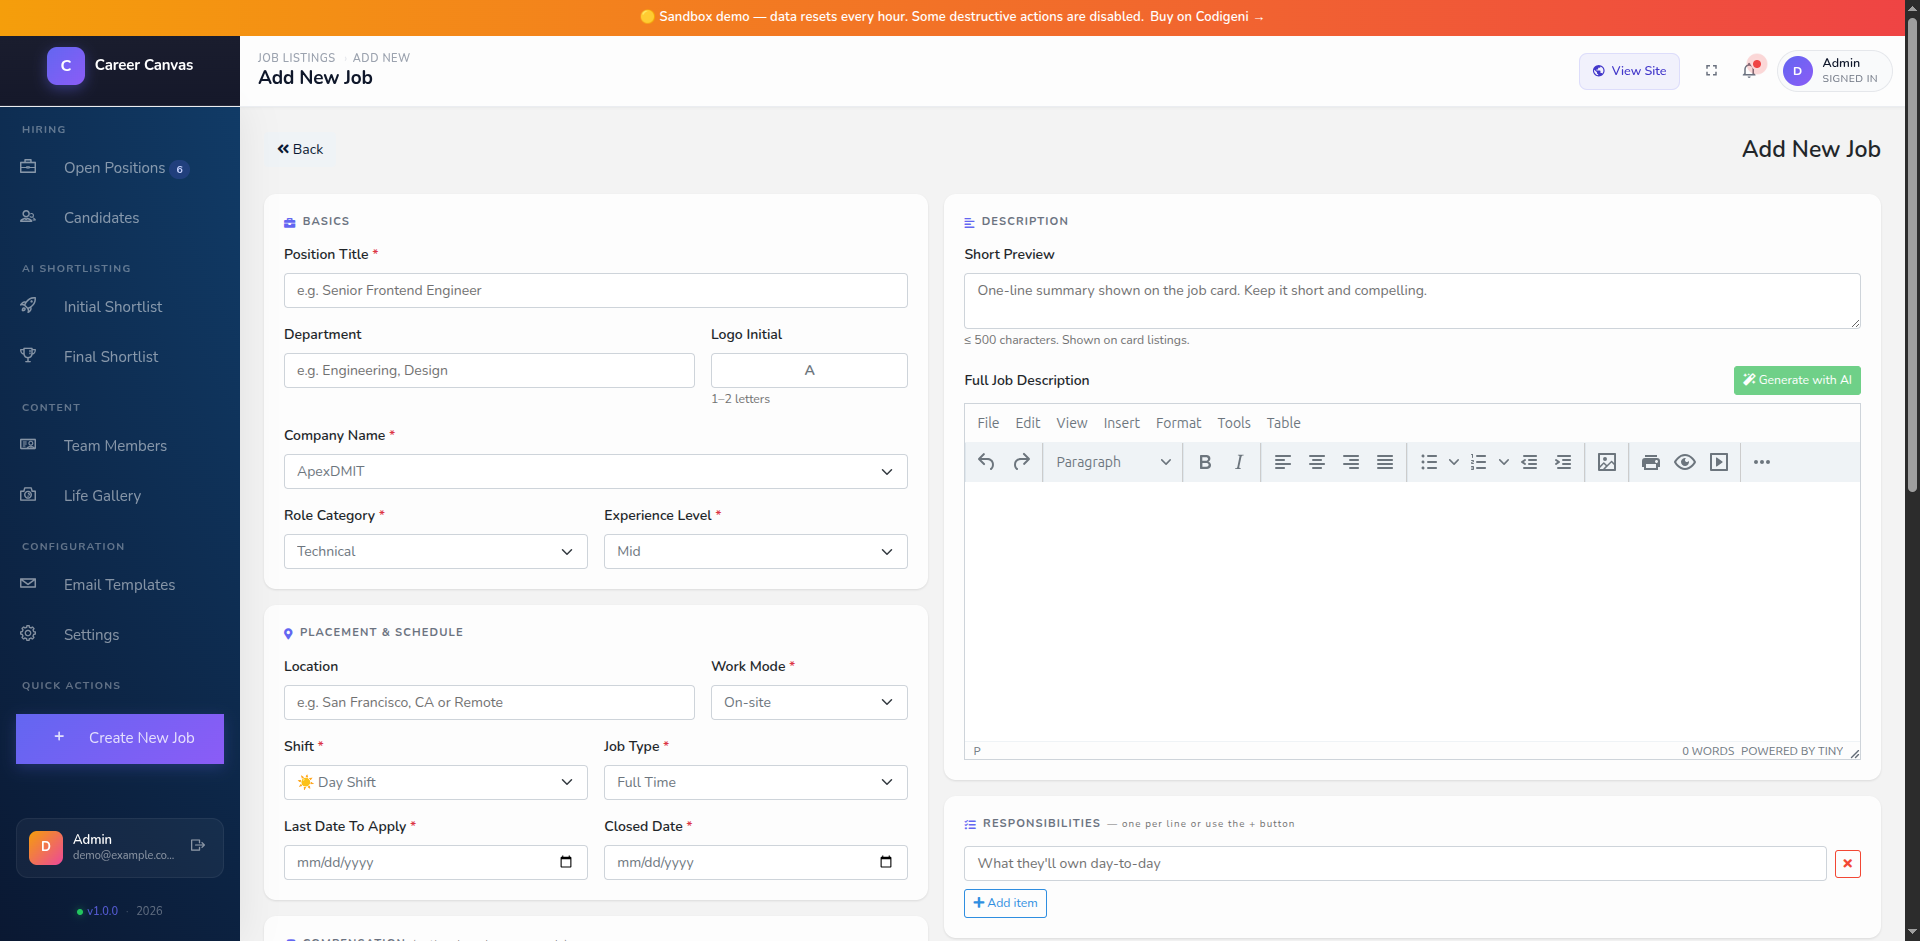
Task: Click Generate with AI button
Action: 1797,380
